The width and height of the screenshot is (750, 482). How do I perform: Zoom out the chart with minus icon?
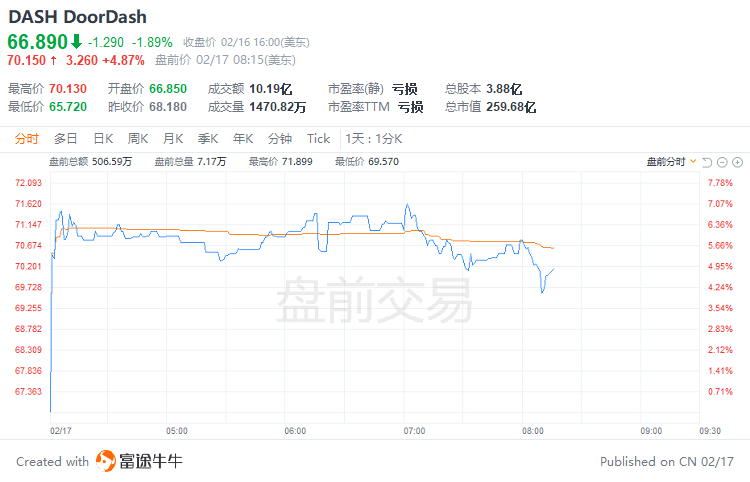click(722, 162)
